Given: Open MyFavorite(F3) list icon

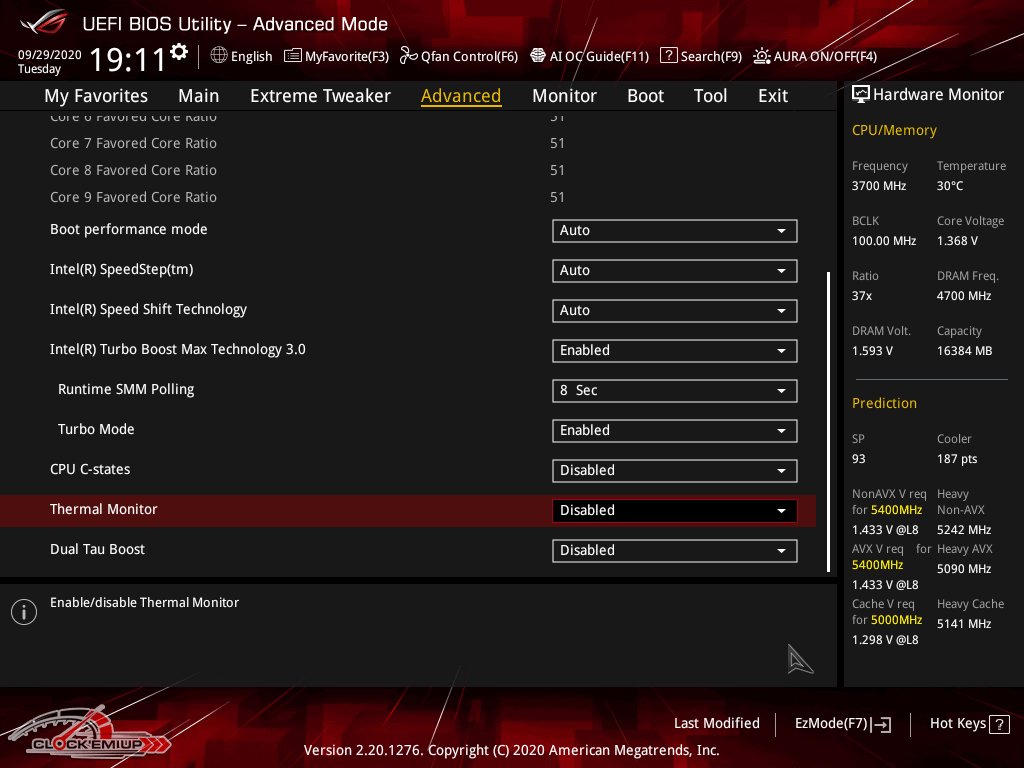Looking at the screenshot, I should click(293, 56).
